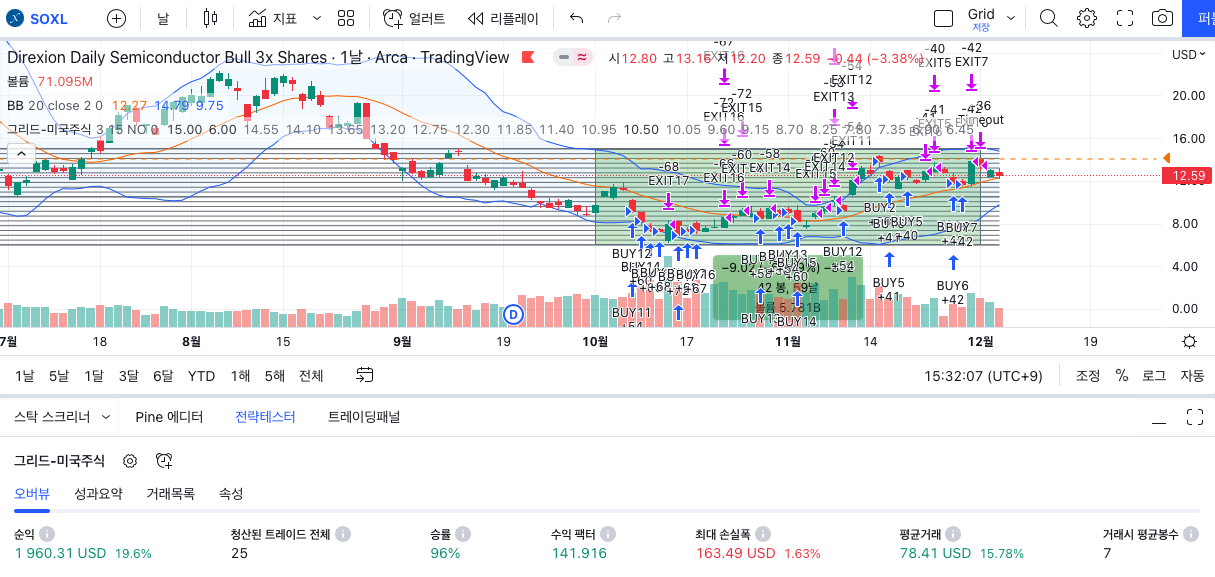The width and height of the screenshot is (1215, 577).
Task: Click the 볼륨 71.095M legend
Action: click(x=50, y=81)
